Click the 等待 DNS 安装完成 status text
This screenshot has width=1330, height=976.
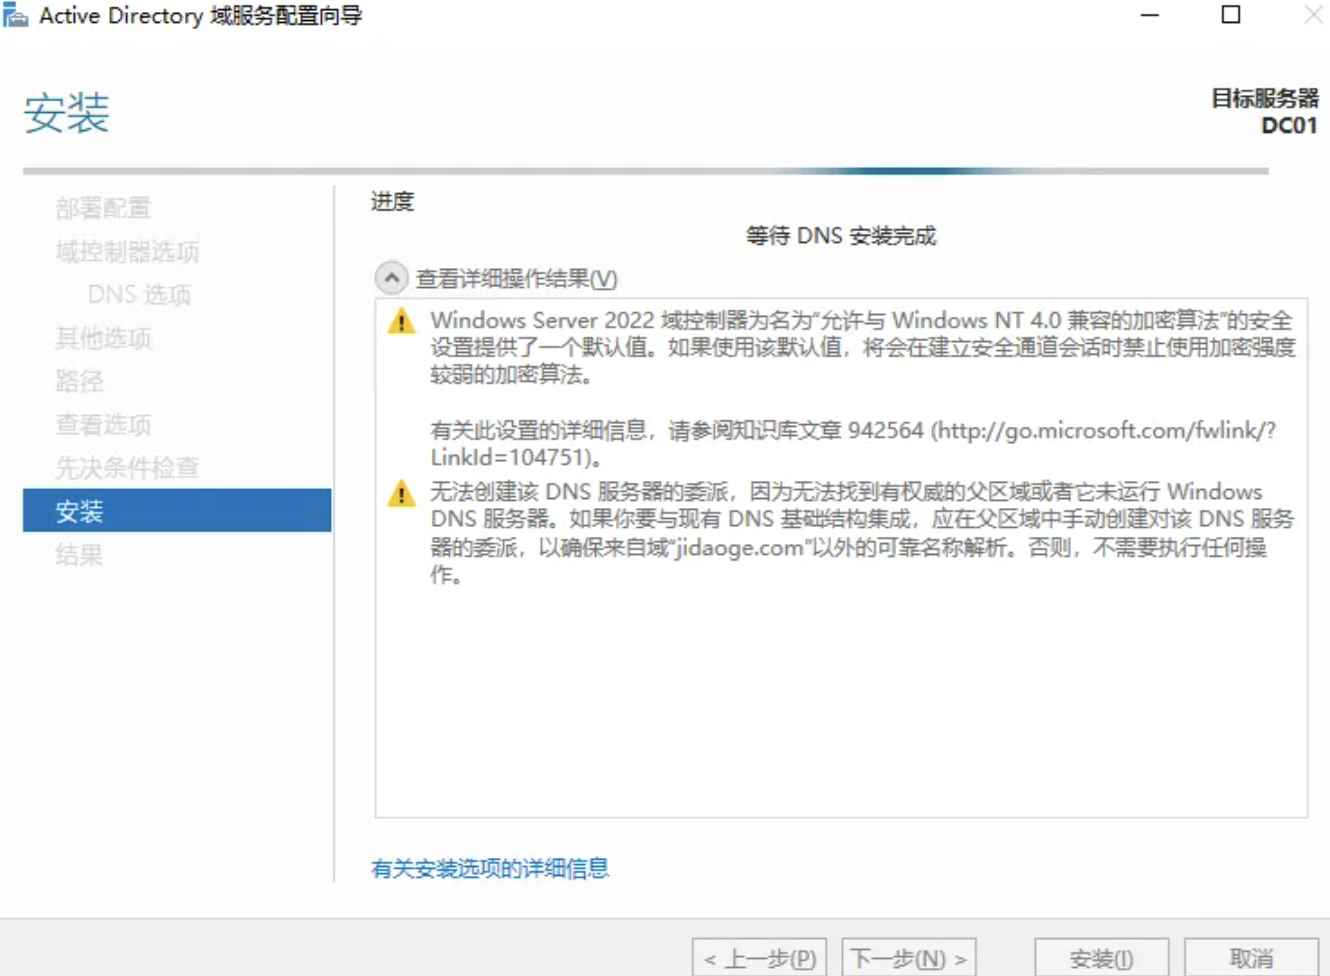(x=841, y=235)
